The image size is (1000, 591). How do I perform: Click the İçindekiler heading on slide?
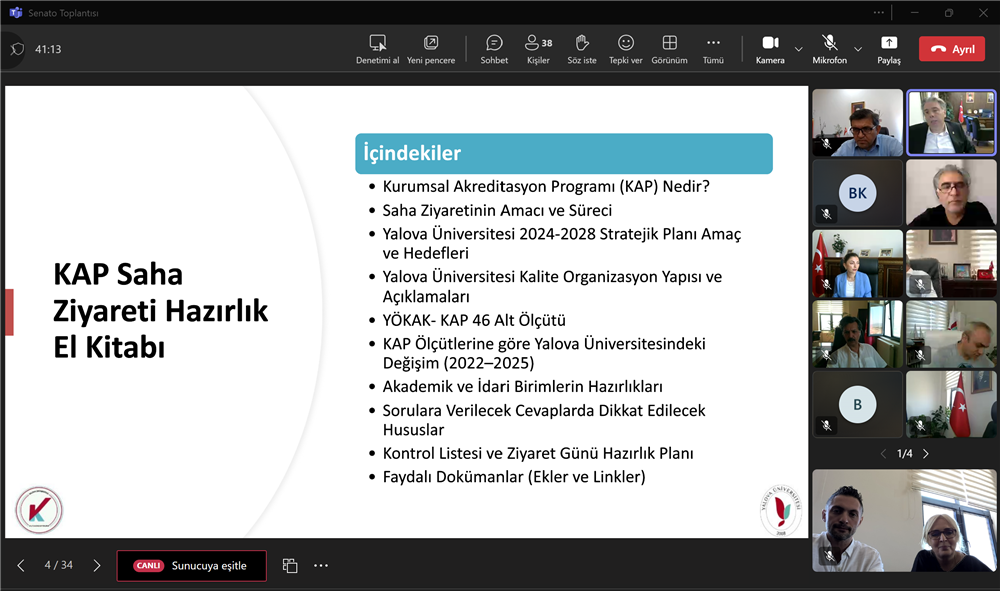coord(412,153)
